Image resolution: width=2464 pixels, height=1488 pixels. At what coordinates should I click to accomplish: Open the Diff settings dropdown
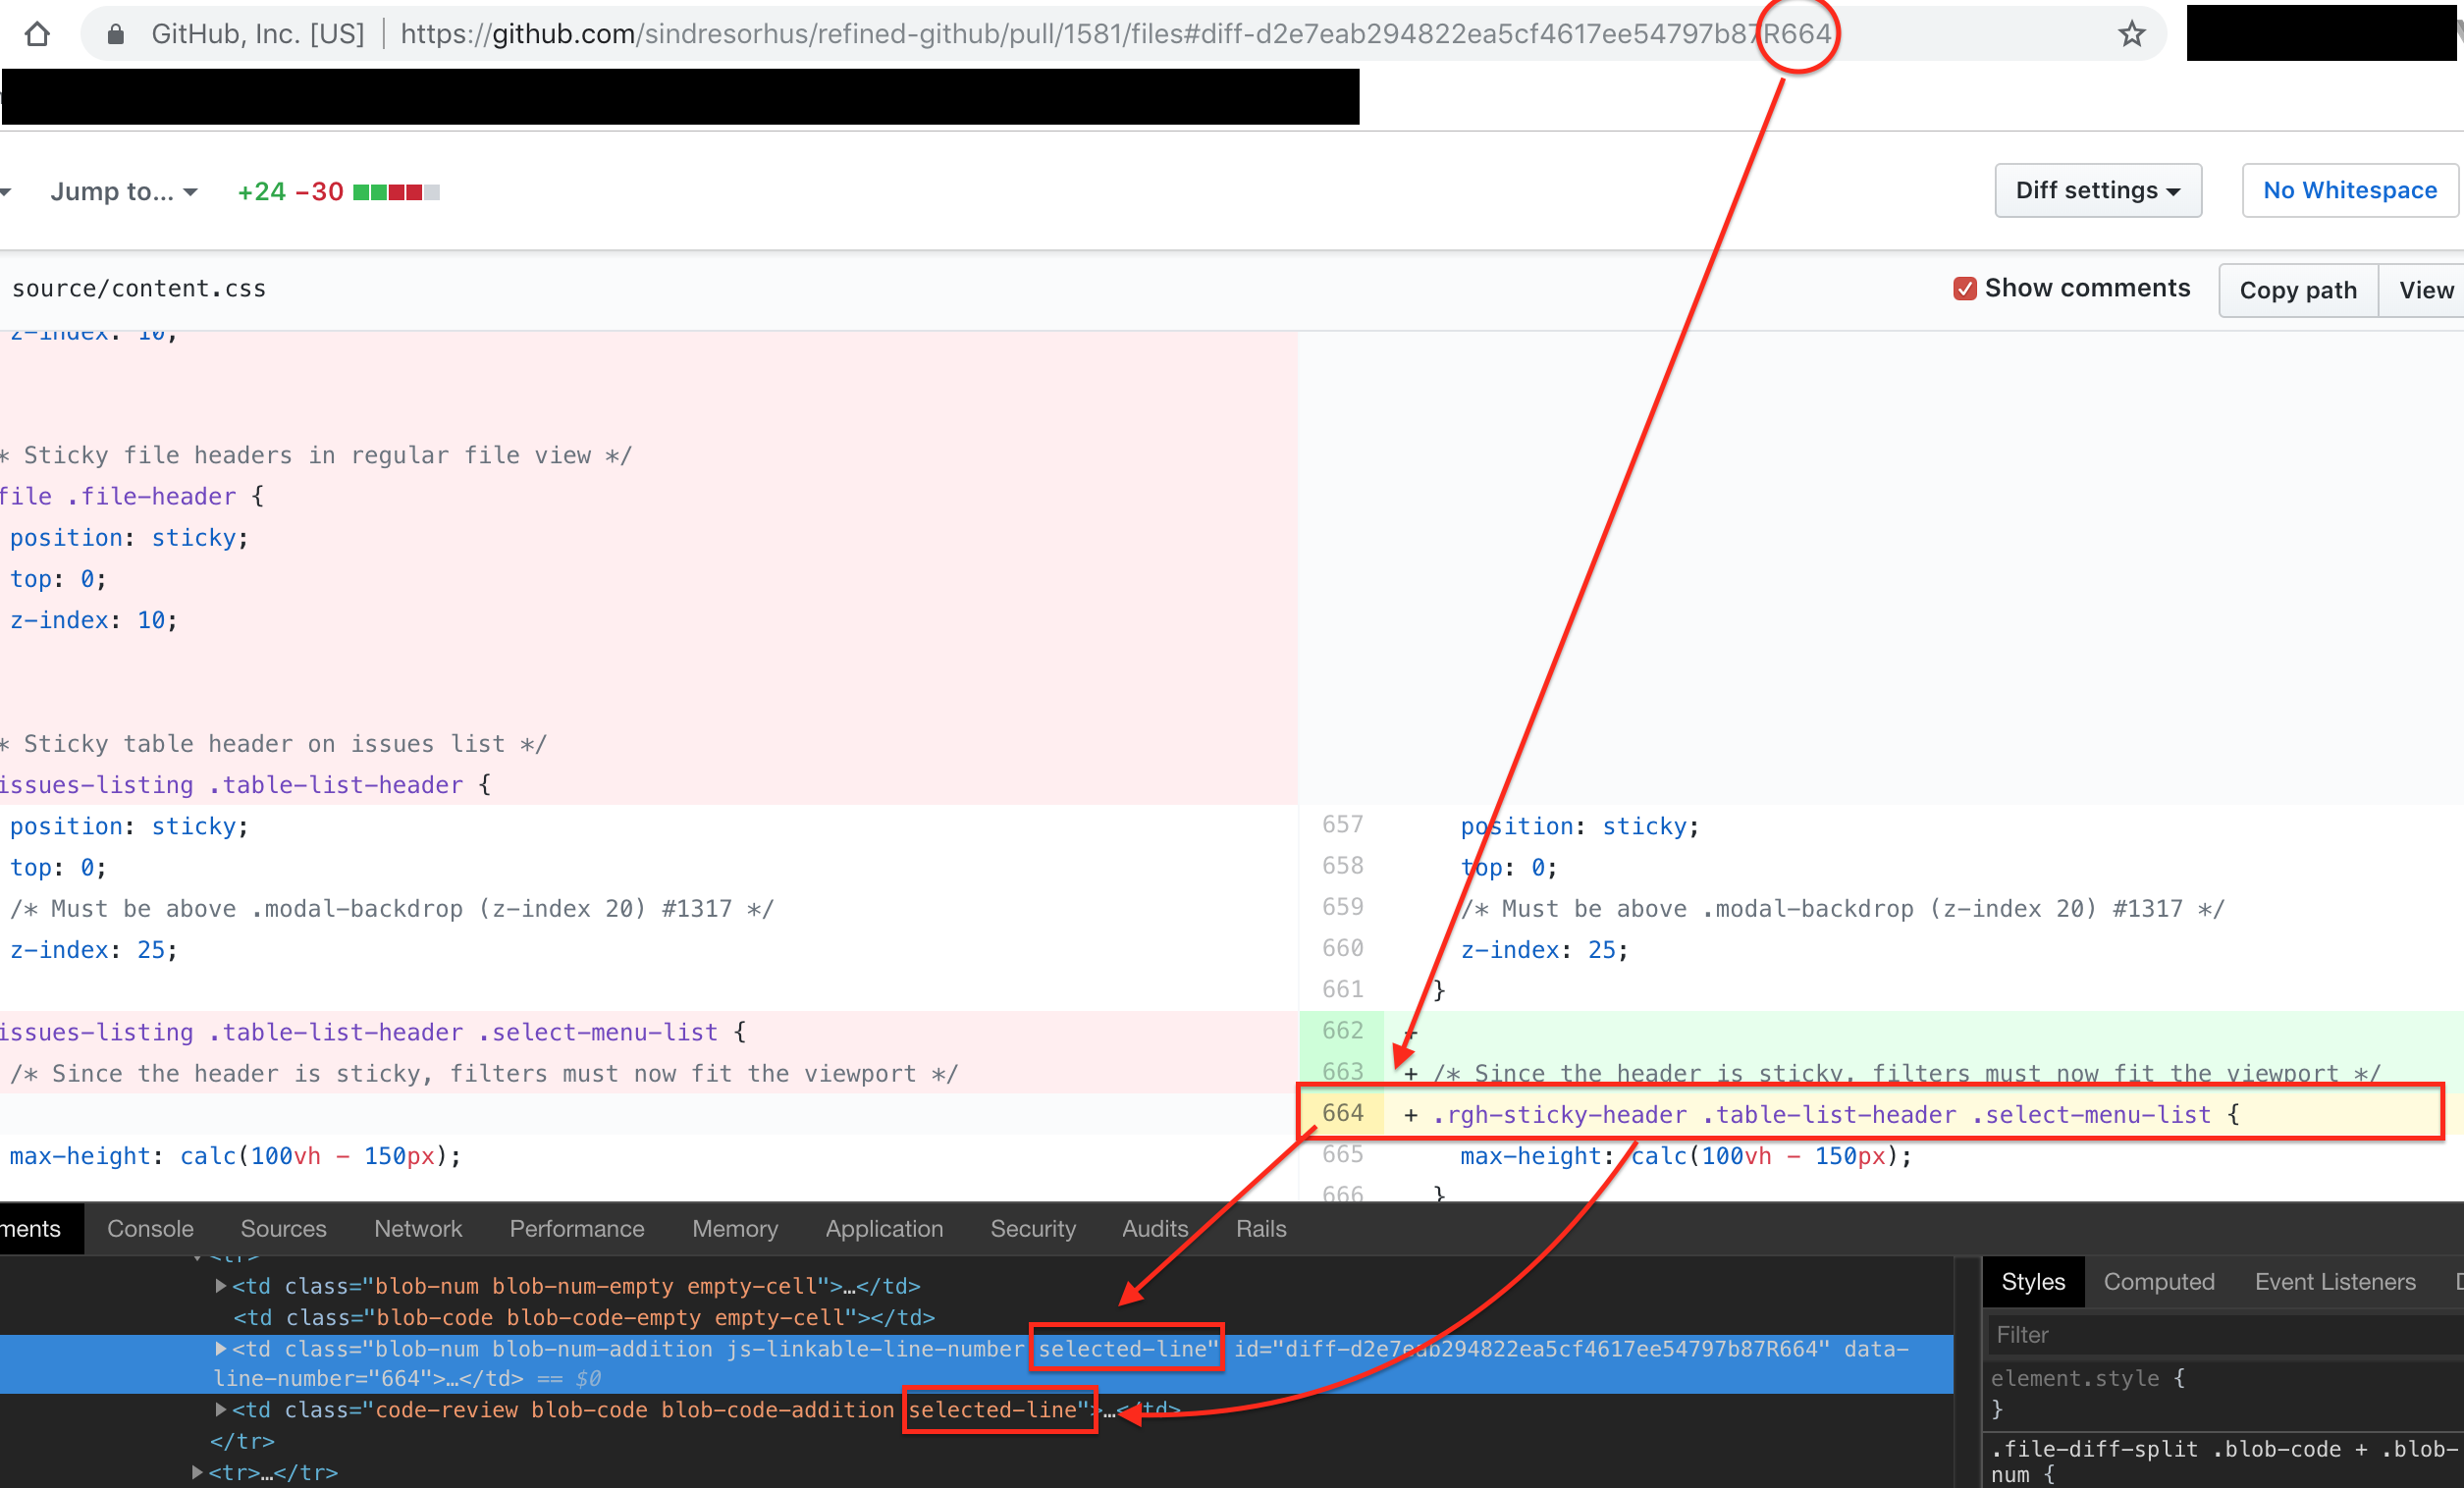(2098, 190)
